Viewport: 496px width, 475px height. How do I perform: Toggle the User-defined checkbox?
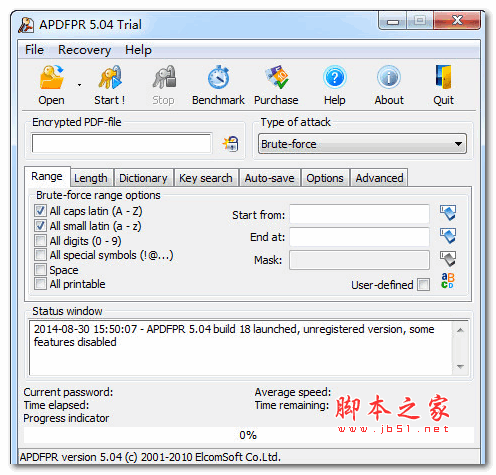coord(424,285)
